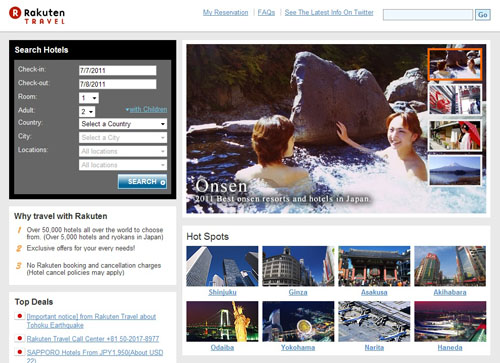
Task: Open the Adult count dropdown
Action: 87,111
